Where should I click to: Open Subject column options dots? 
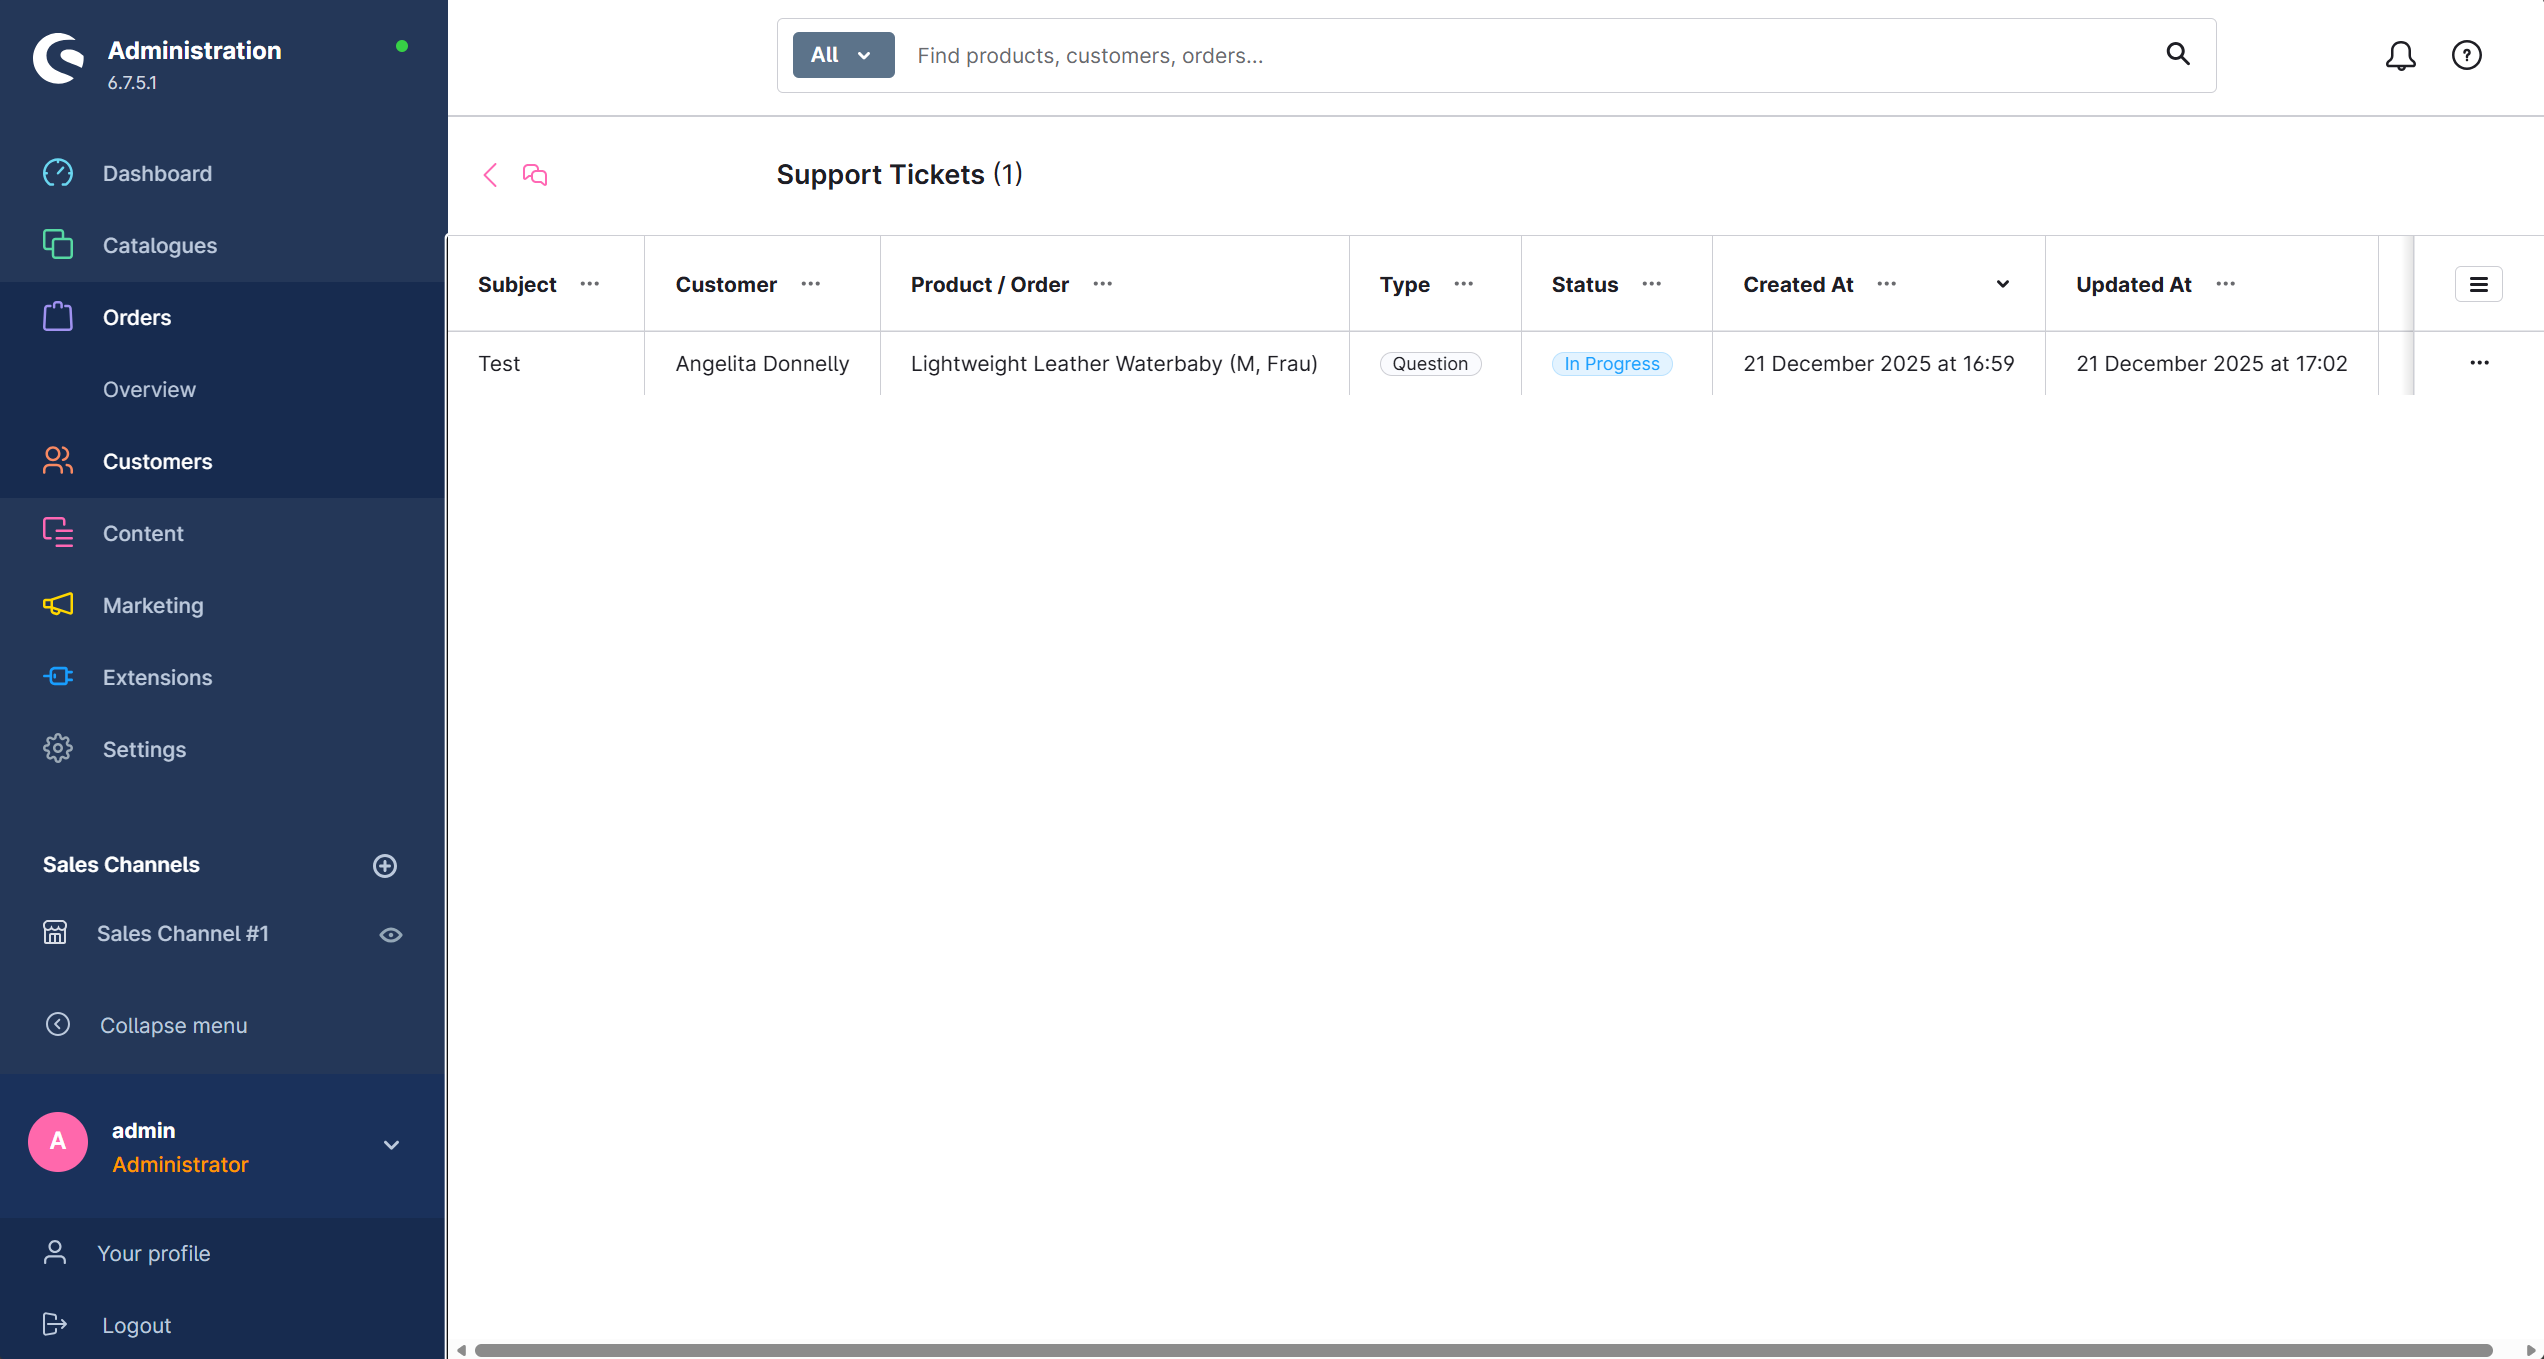(590, 284)
